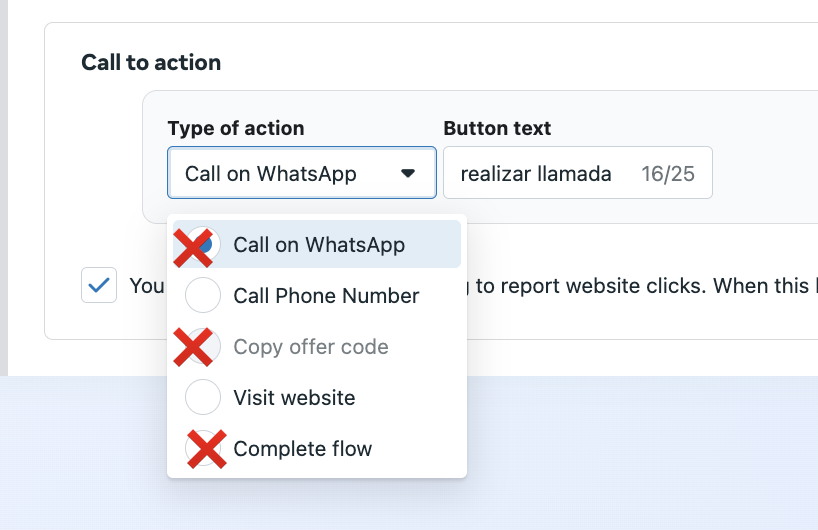Pick the Call Phone Number option label
The width and height of the screenshot is (818, 530).
tap(326, 296)
